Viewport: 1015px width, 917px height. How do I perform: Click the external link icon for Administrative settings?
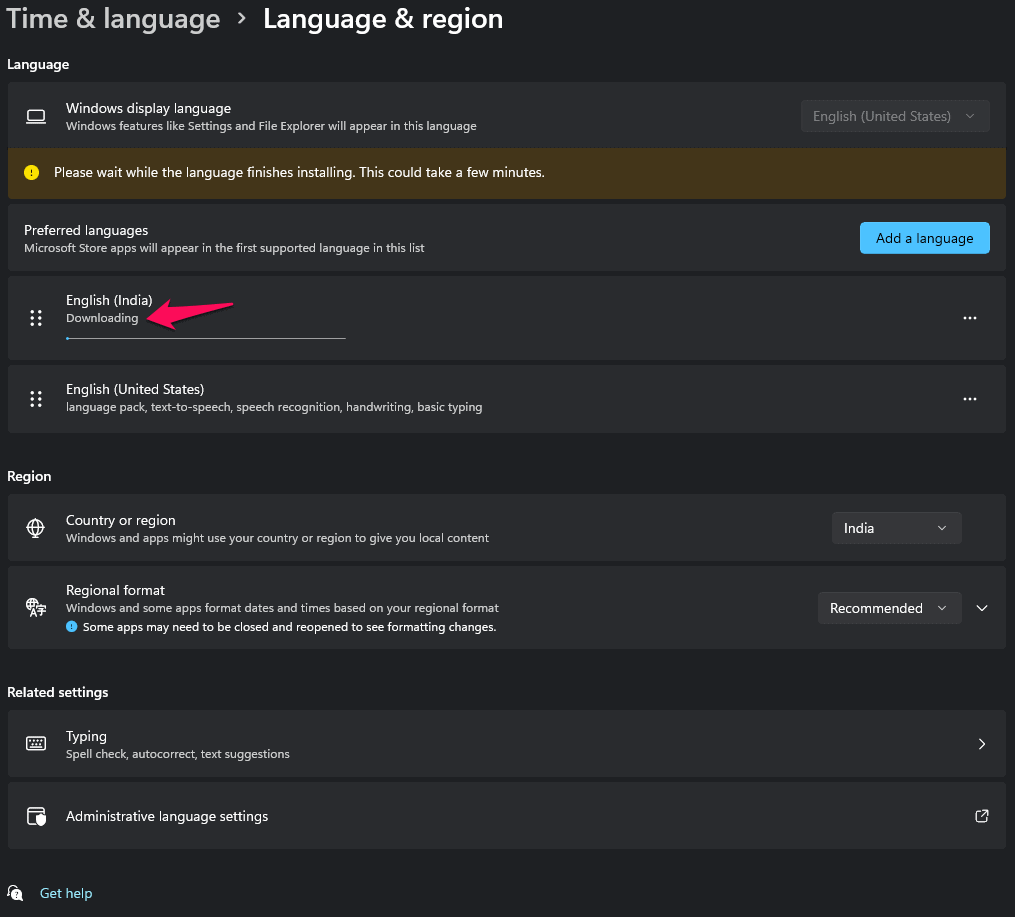981,816
